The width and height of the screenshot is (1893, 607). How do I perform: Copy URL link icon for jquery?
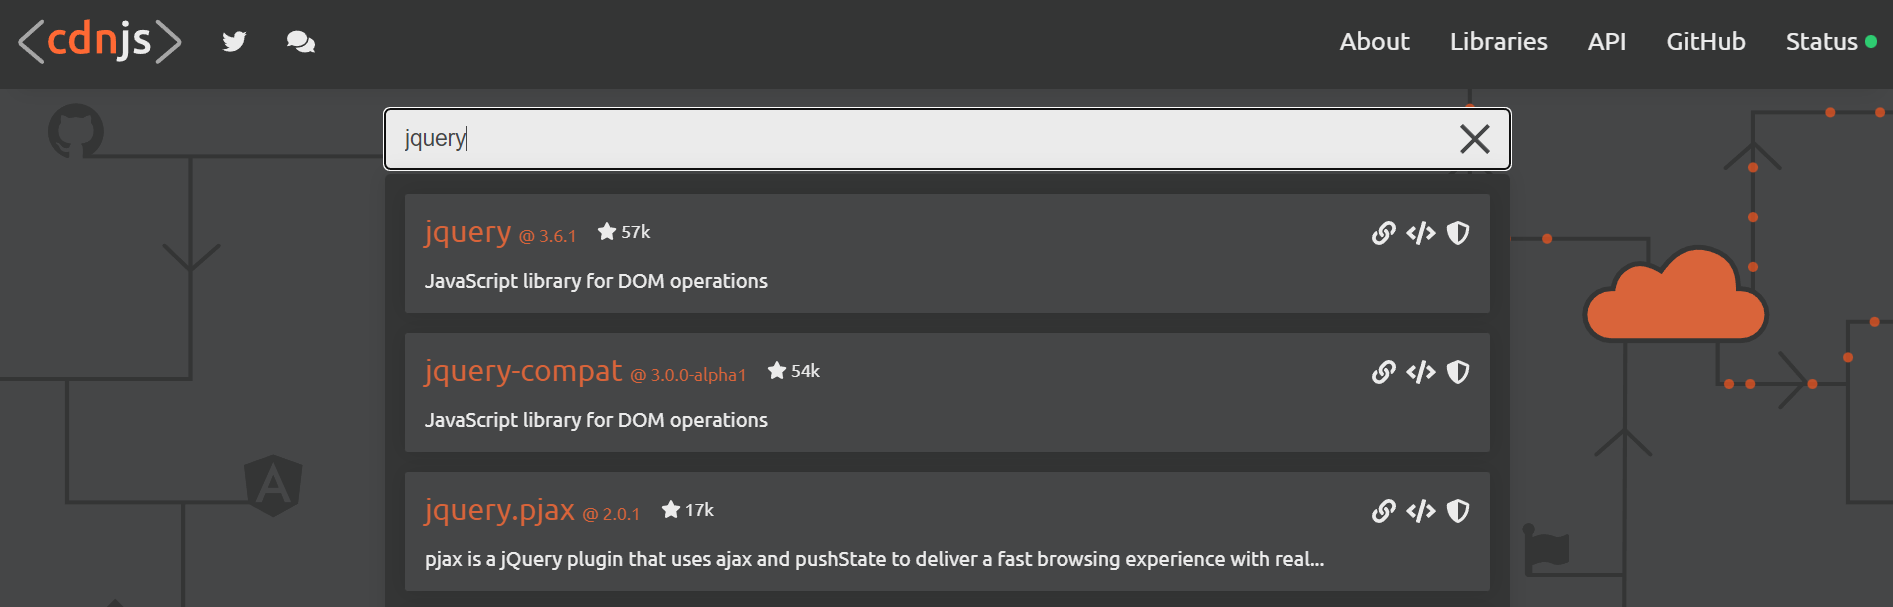(1383, 233)
